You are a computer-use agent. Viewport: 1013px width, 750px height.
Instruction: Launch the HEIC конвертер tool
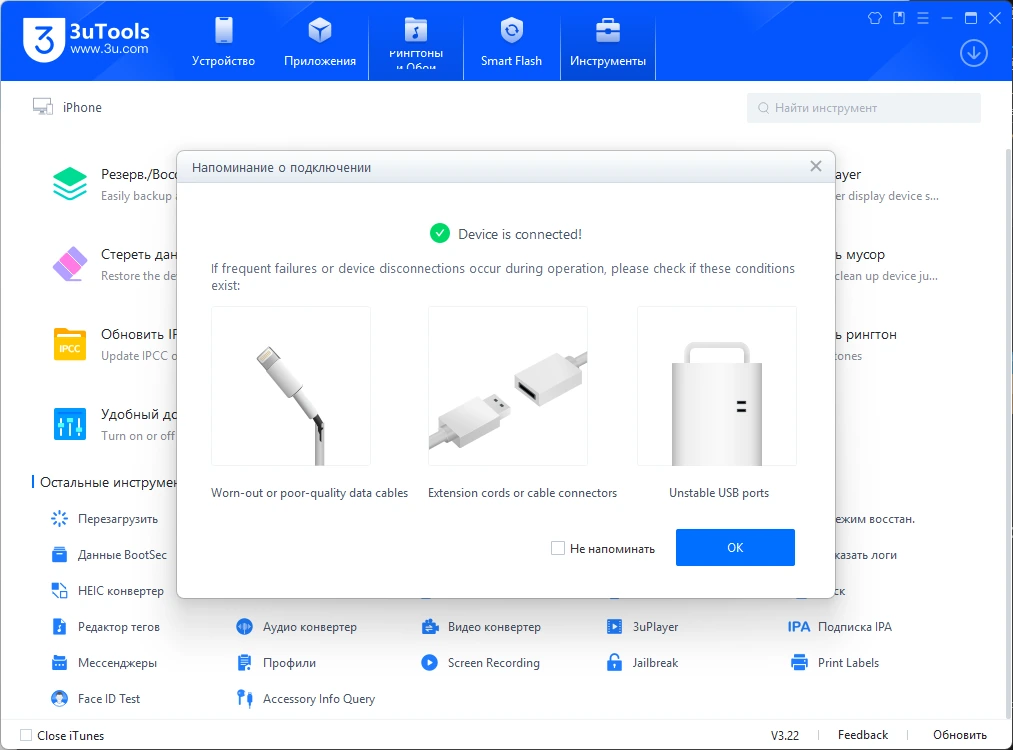coord(107,591)
